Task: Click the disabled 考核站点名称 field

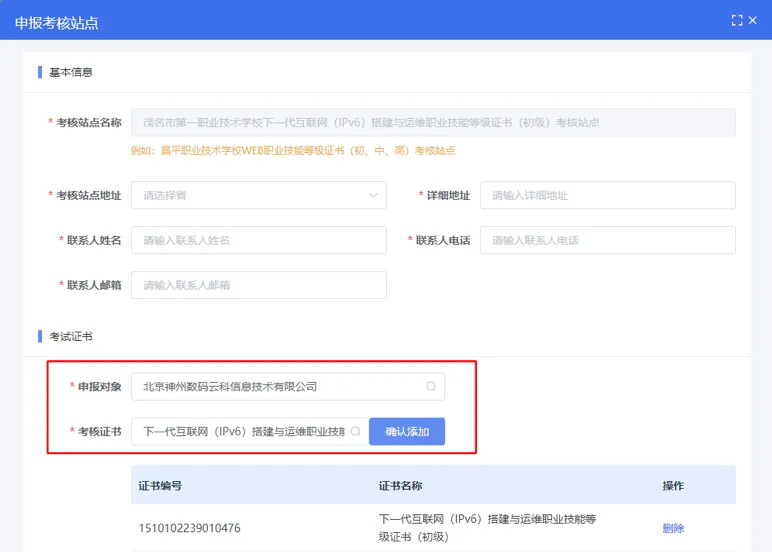Action: (433, 123)
